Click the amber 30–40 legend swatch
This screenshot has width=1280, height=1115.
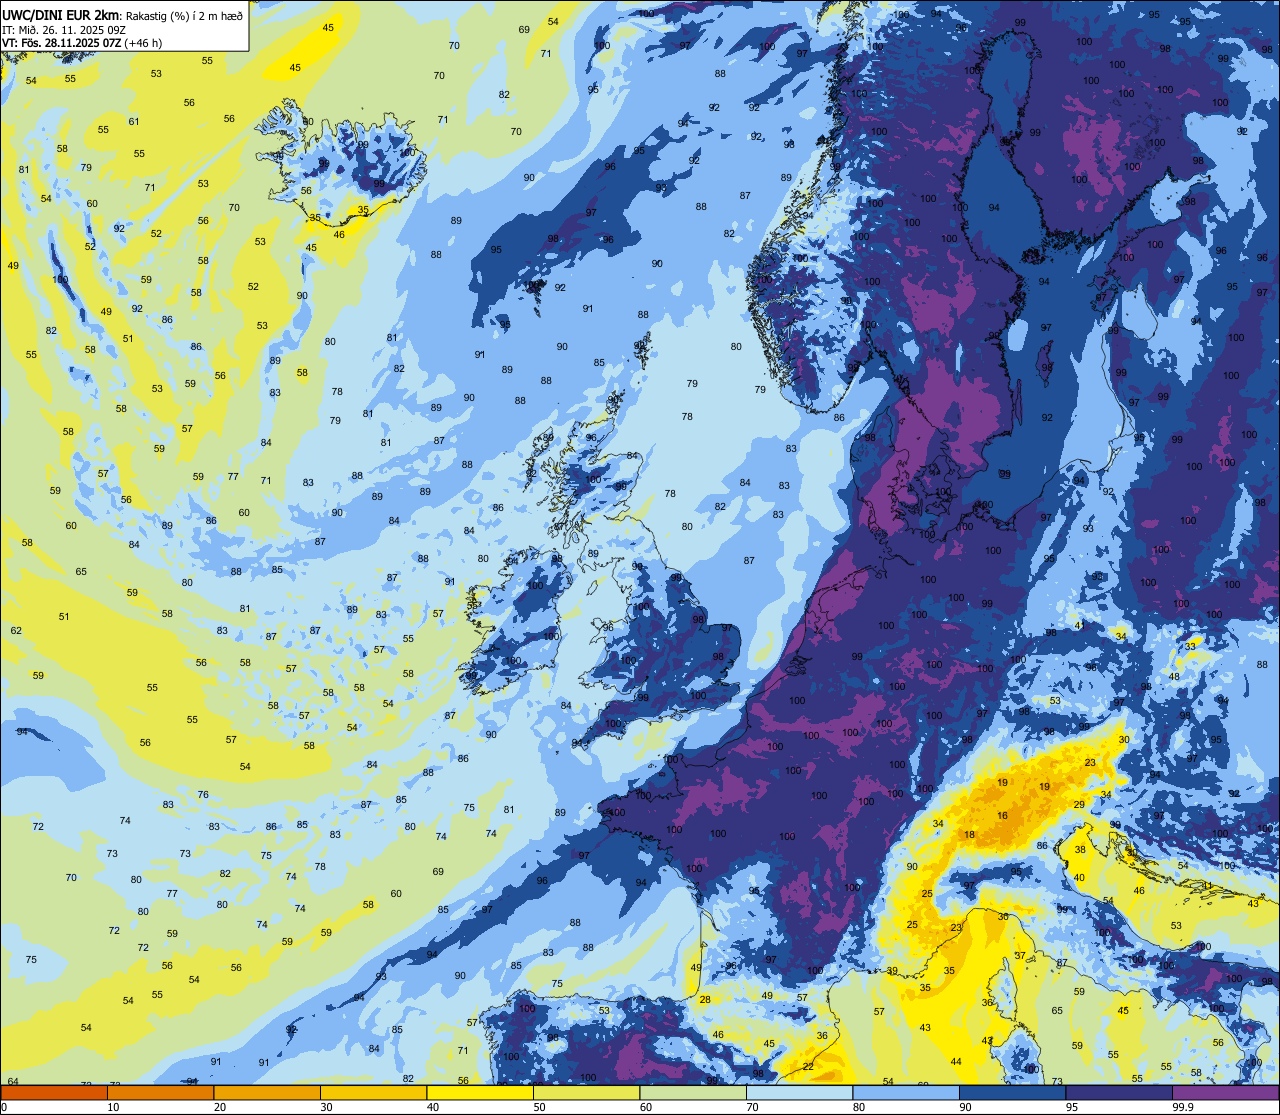click(373, 1092)
